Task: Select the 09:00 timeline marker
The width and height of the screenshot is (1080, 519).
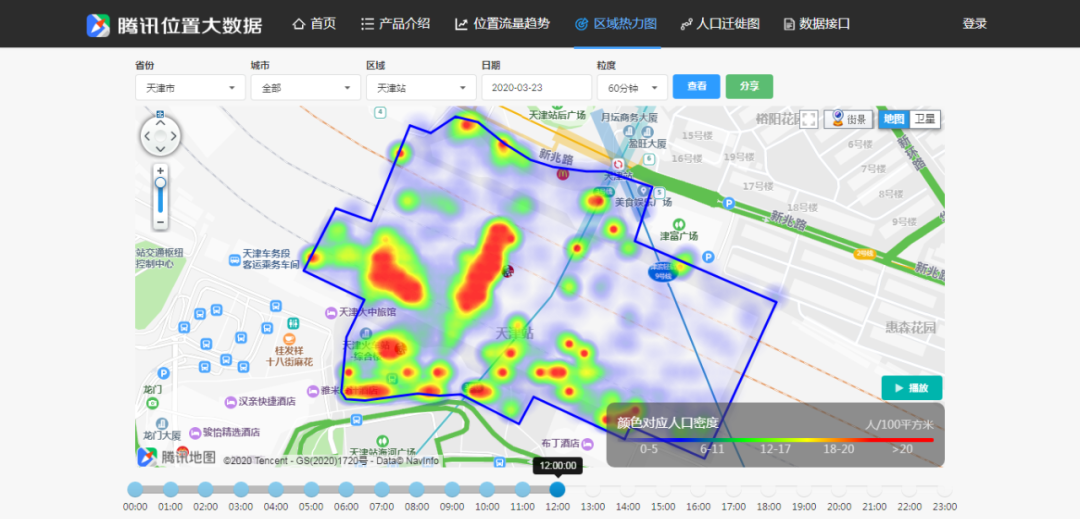Action: (452, 489)
